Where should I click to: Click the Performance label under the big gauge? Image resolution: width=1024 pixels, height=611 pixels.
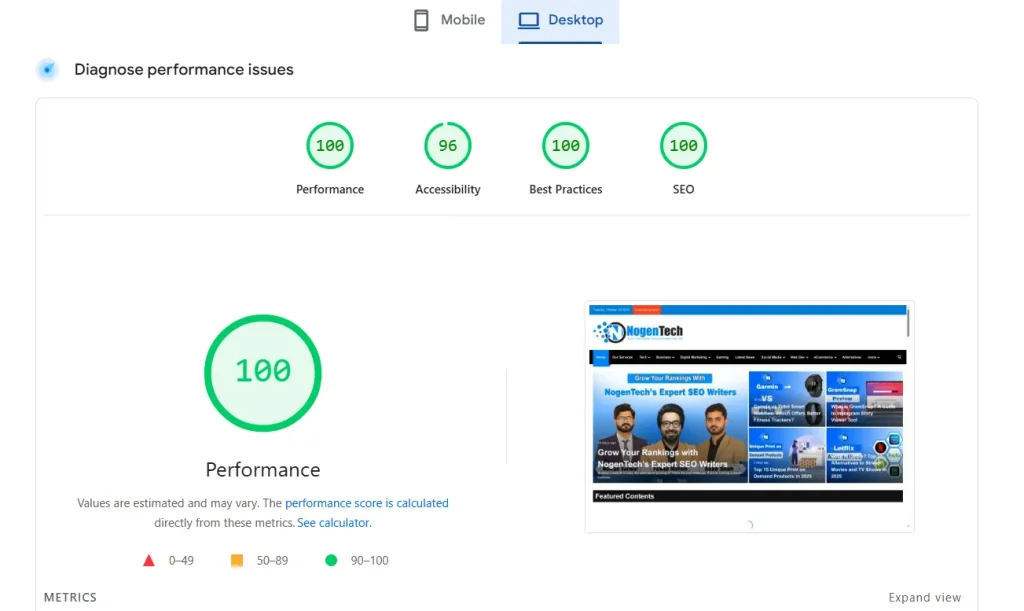[262, 469]
